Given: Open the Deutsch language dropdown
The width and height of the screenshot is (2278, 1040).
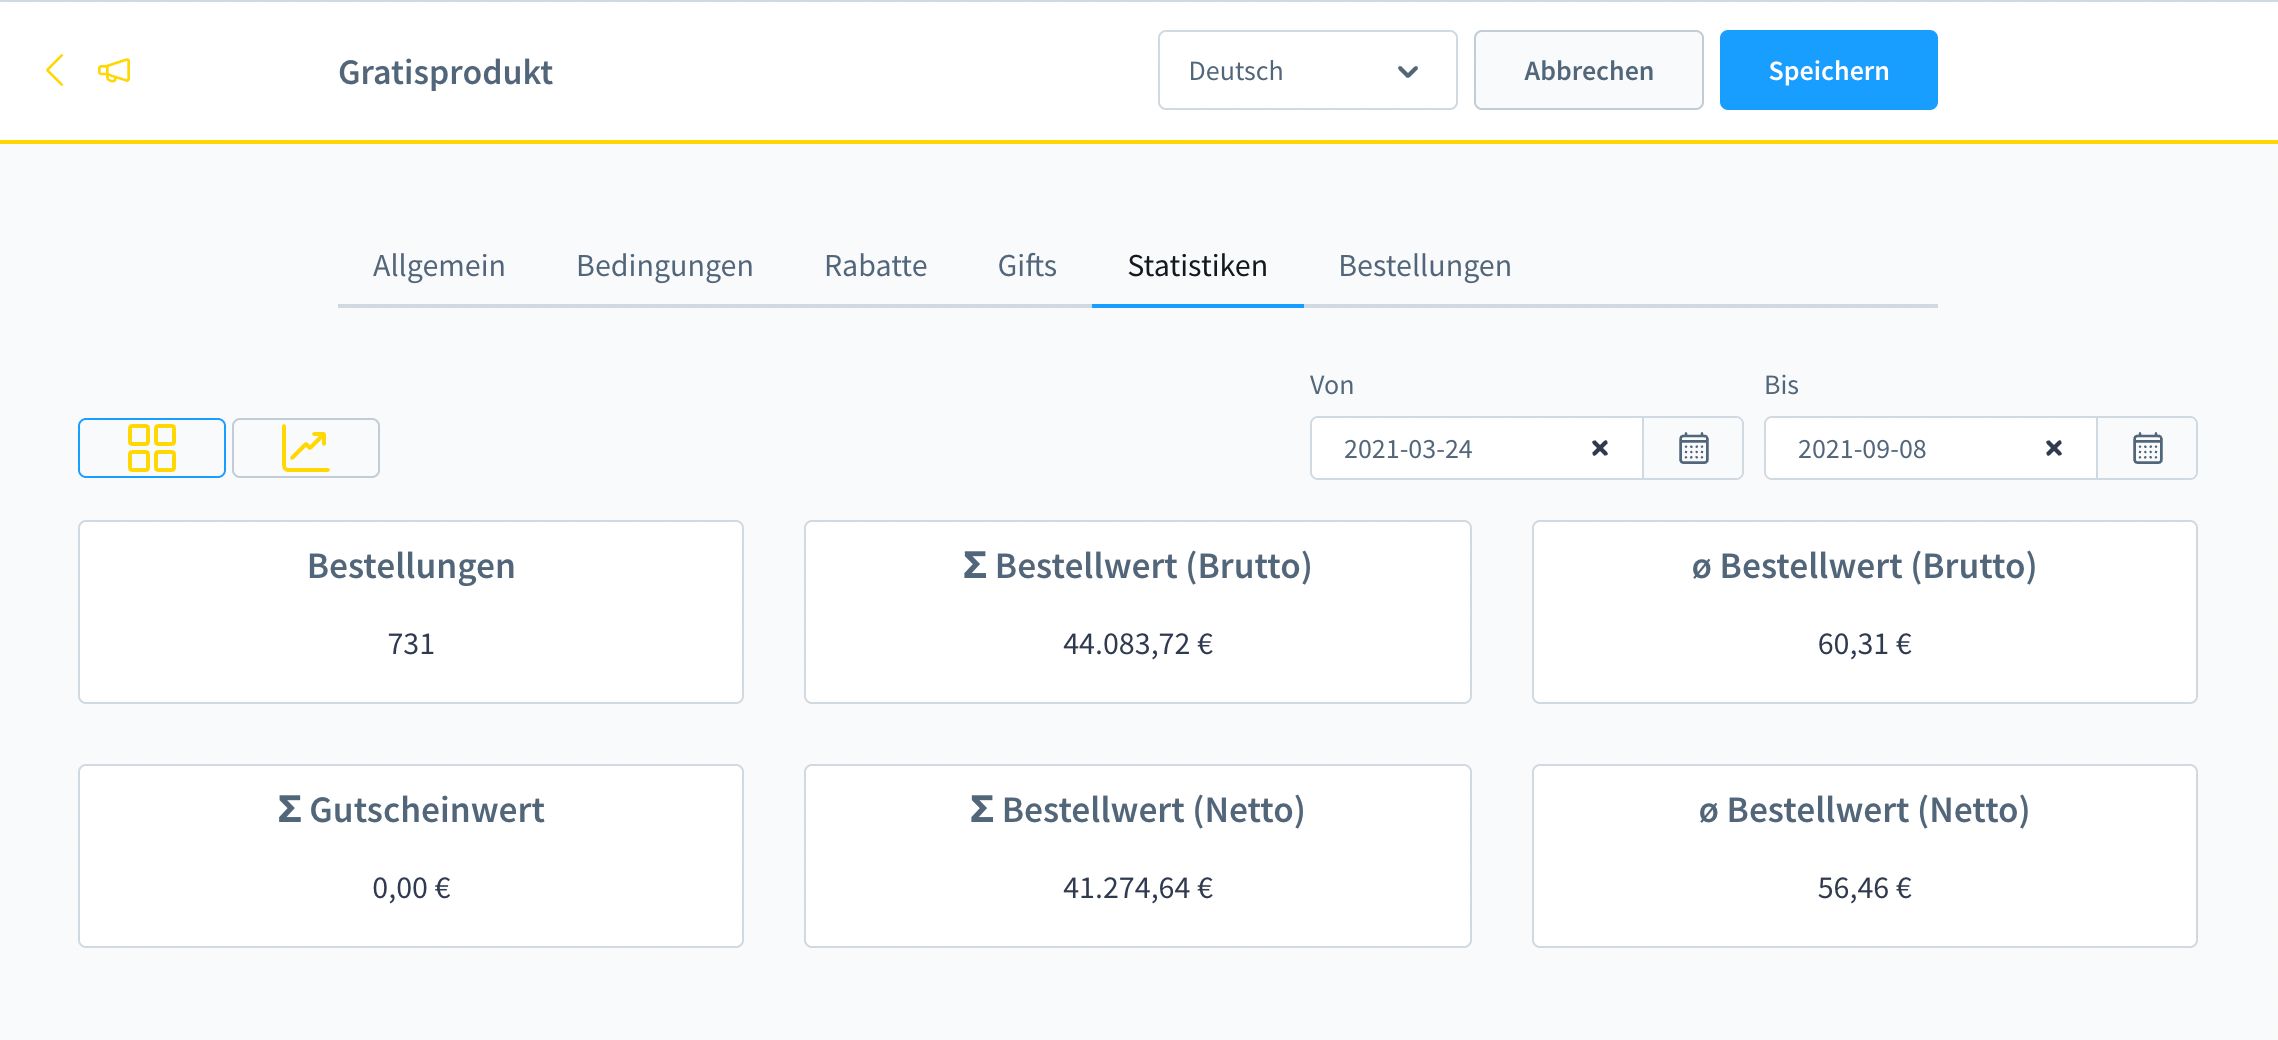Looking at the screenshot, I should pyautogui.click(x=1307, y=70).
